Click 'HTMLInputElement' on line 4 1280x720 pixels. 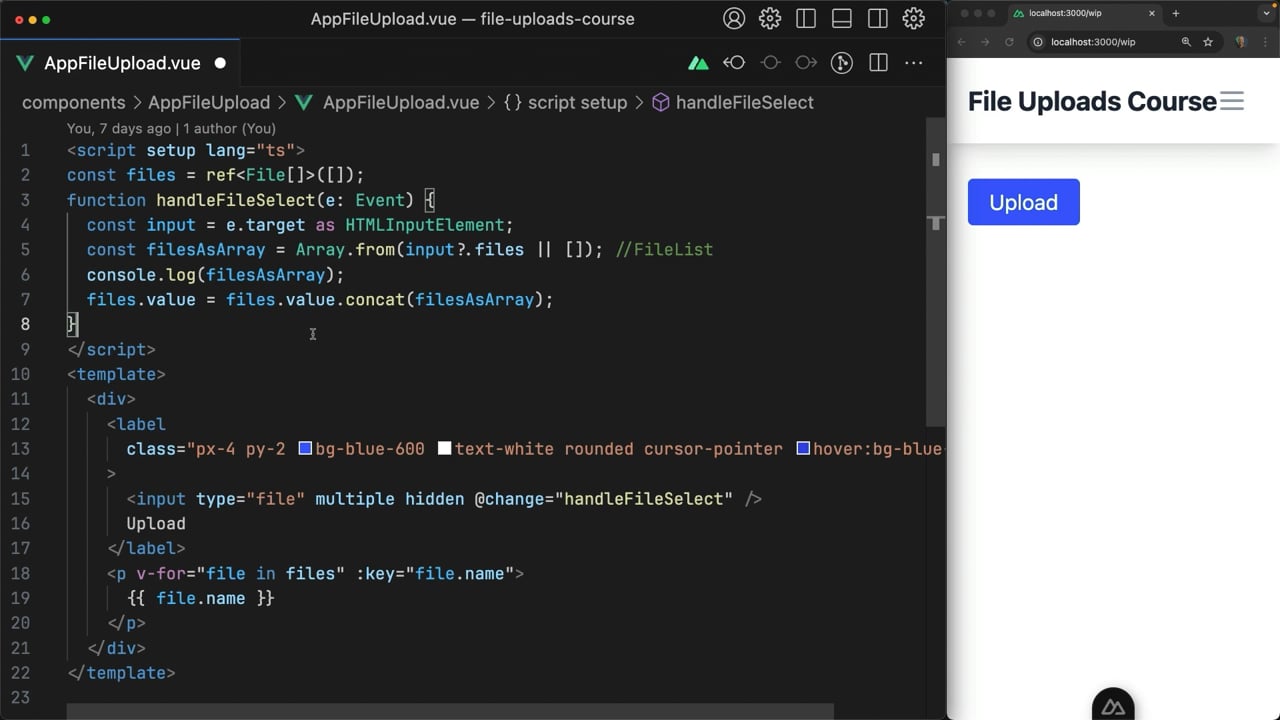(424, 225)
